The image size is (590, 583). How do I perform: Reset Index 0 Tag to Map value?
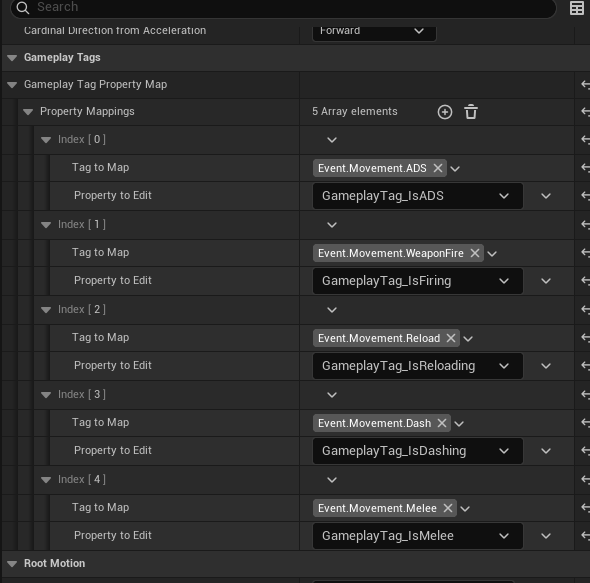(x=585, y=167)
